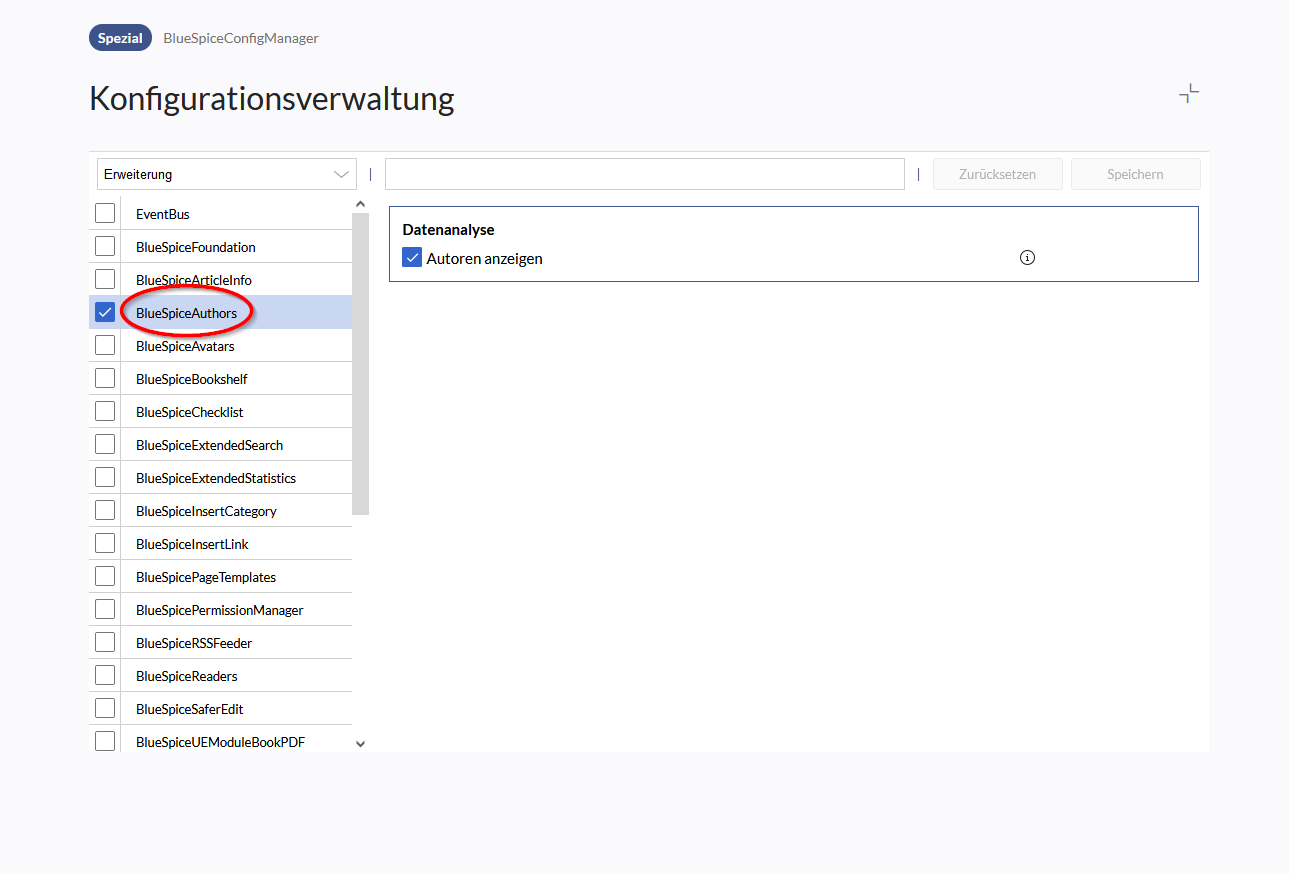1289x874 pixels.
Task: Tick the BlueSpicePermissionManager checkbox
Action: click(x=105, y=609)
